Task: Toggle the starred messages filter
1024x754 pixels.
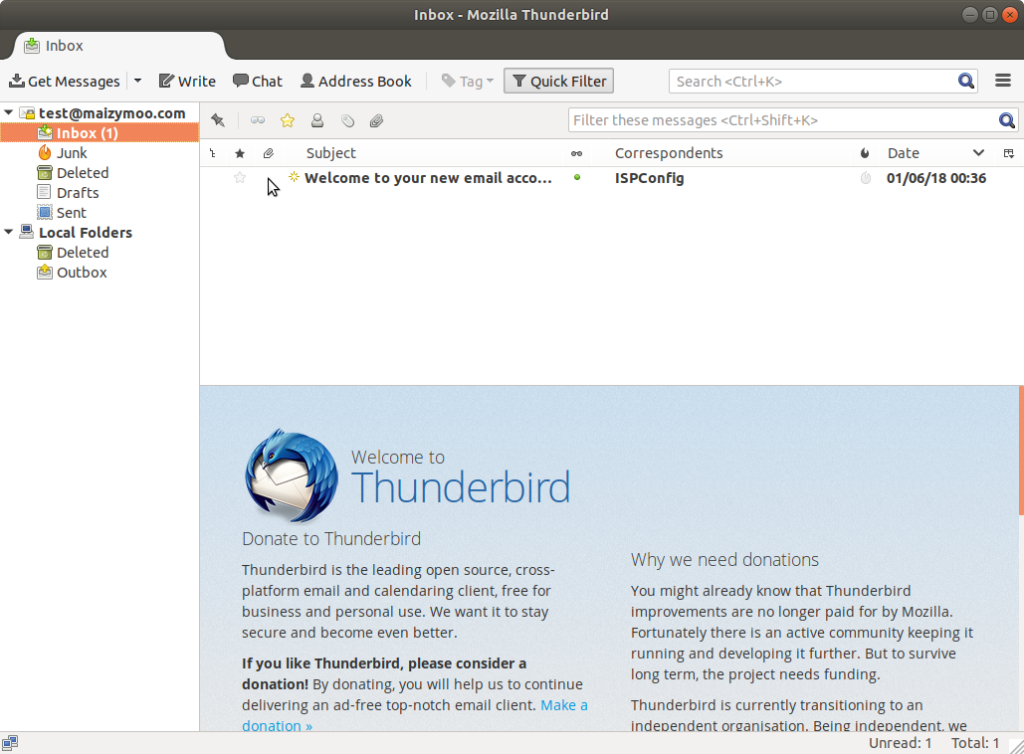Action: click(x=287, y=120)
